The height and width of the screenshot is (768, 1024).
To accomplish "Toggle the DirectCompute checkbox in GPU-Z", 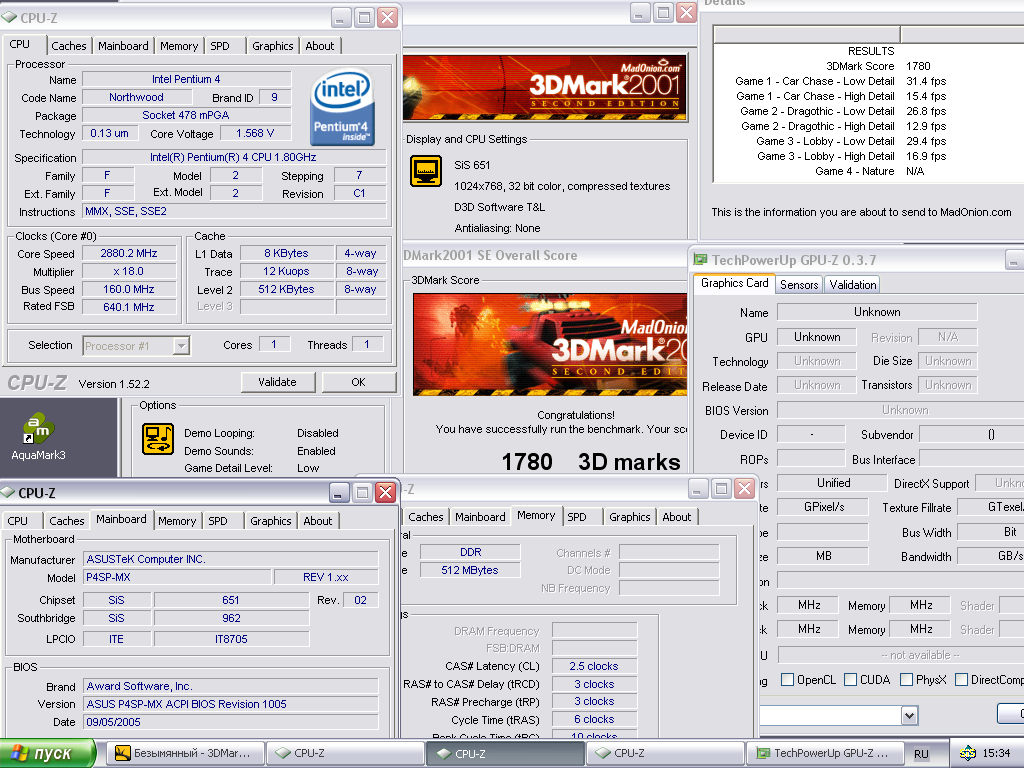I will point(961,680).
